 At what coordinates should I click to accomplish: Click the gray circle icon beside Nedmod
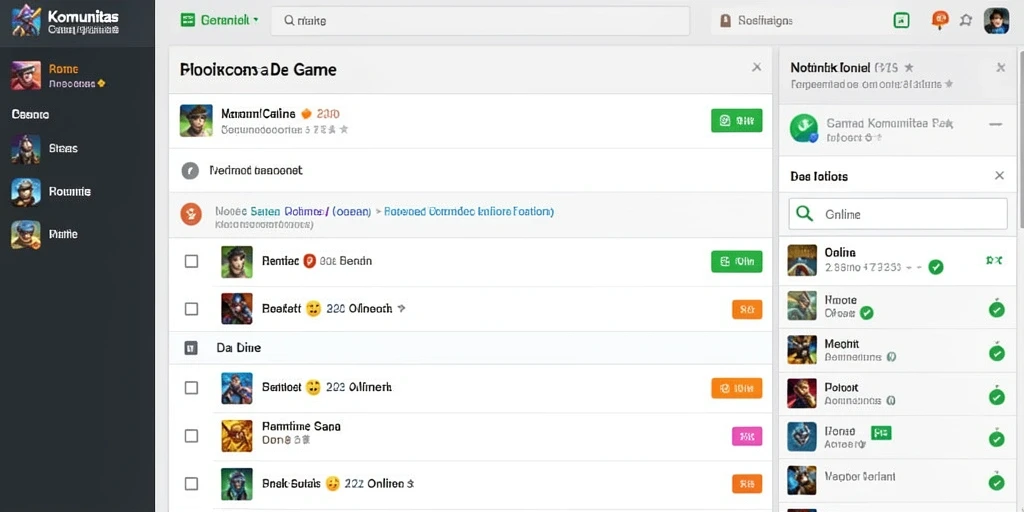point(189,171)
